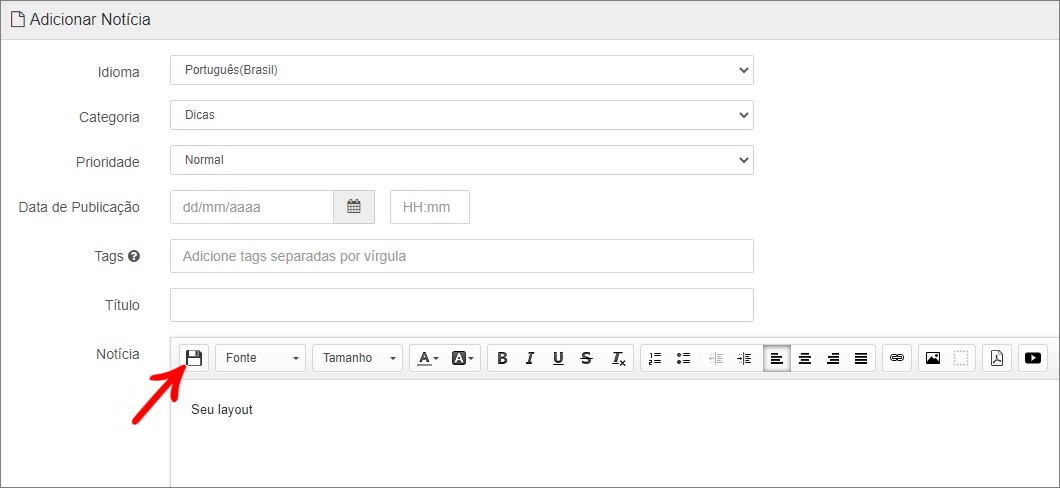Open the text color picker
The width and height of the screenshot is (1060, 488).
(x=428, y=358)
